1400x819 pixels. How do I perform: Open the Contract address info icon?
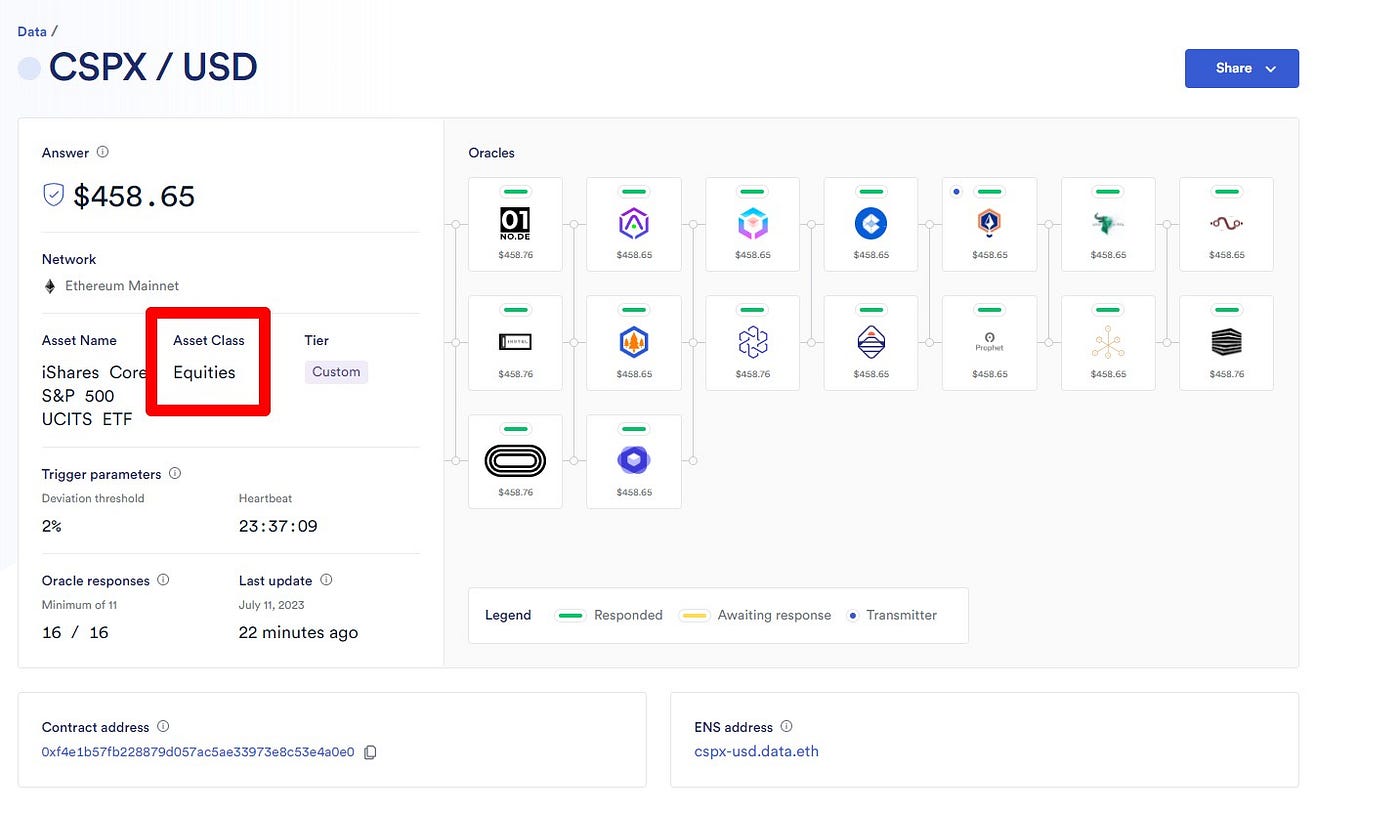[x=163, y=727]
